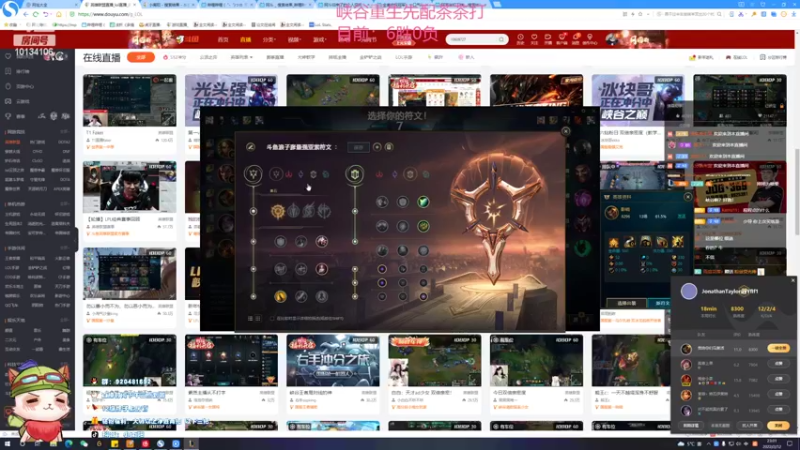Screen dimensions: 800x450
Task: Click the yellow 一键全配 button in helper panel
Action: 778,348
